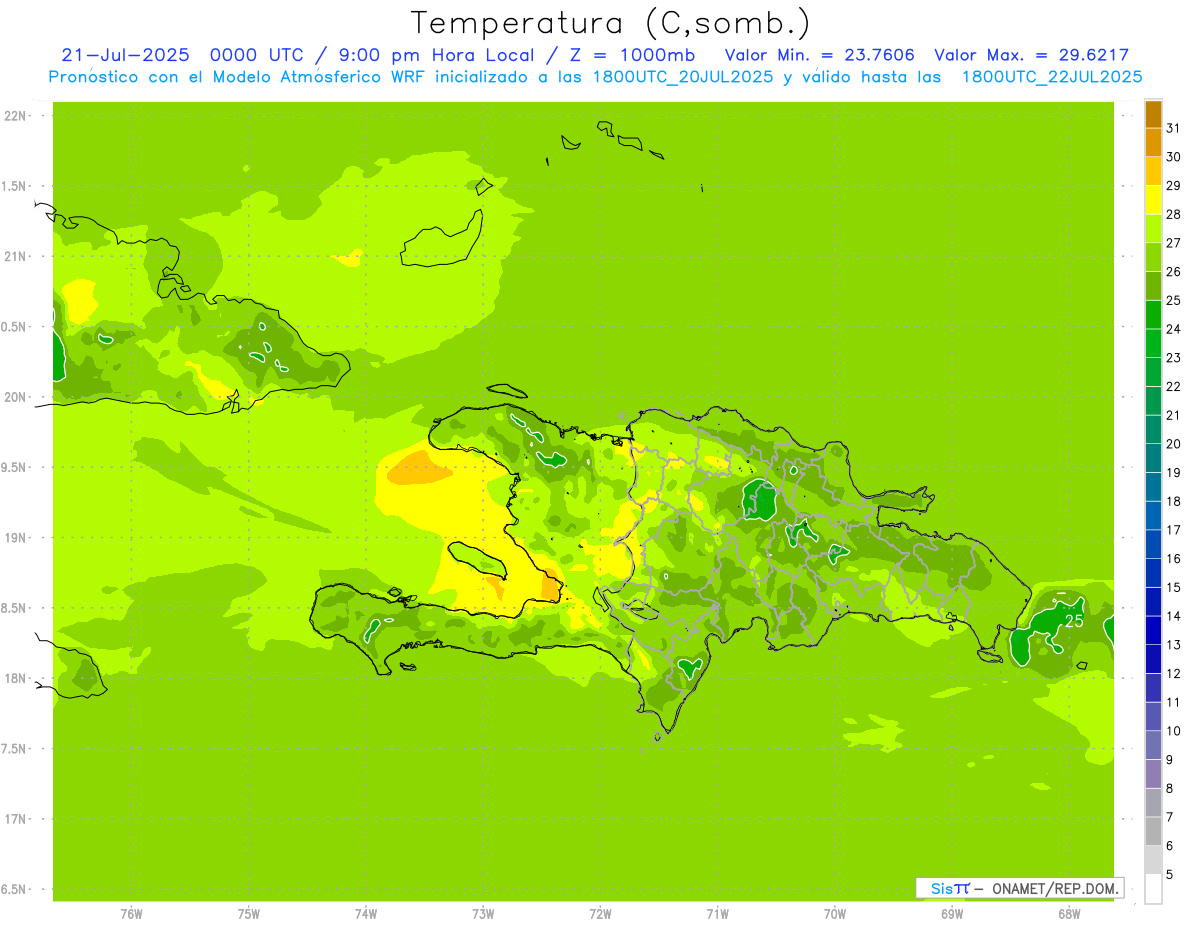1200x927 pixels.
Task: Click the "71W" longitude axis label
Action: pyautogui.click(x=717, y=913)
